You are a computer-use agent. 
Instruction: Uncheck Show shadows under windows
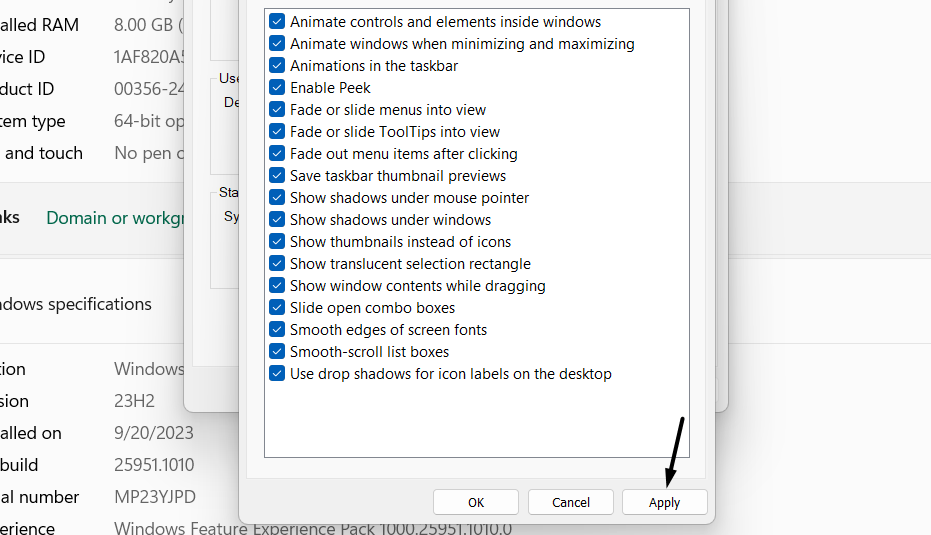tap(277, 220)
